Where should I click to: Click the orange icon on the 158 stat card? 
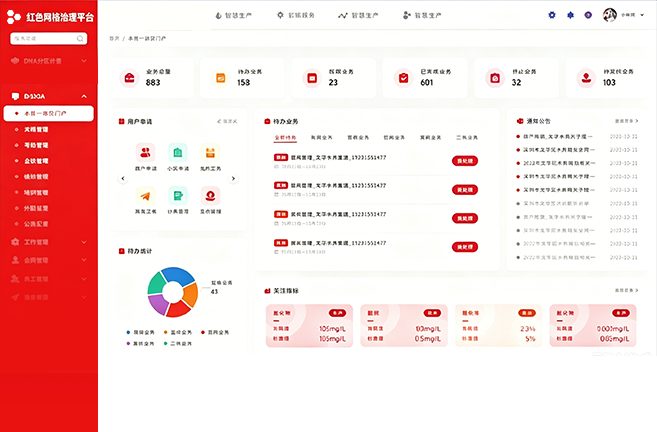click(220, 78)
